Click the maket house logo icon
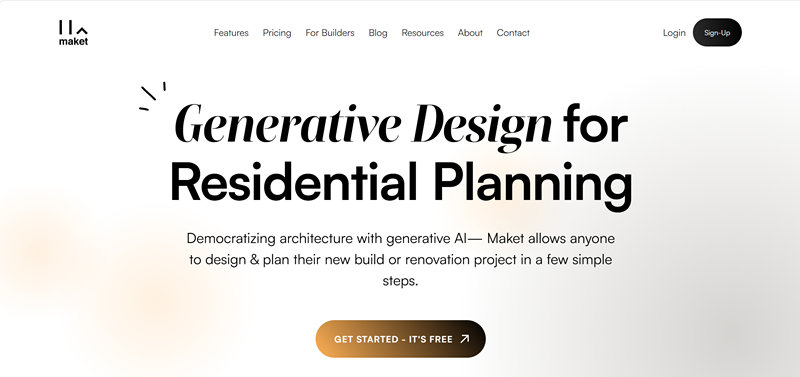 point(73,28)
